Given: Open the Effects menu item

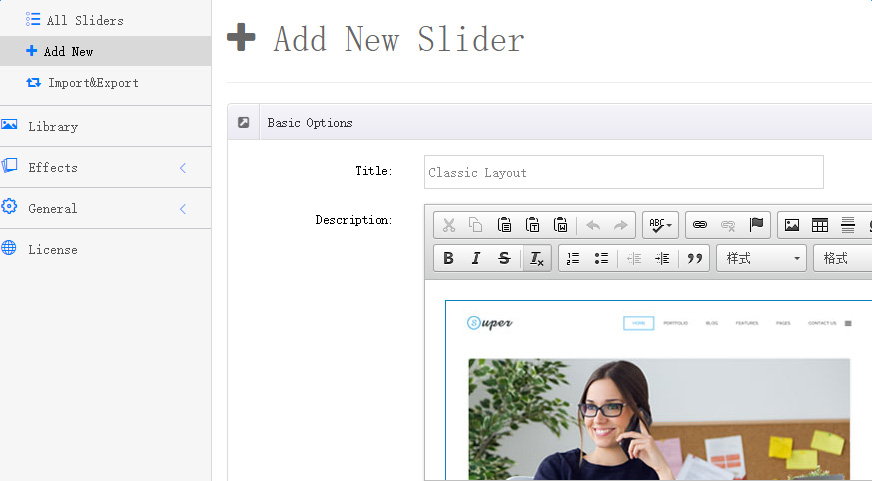Looking at the screenshot, I should (106, 167).
